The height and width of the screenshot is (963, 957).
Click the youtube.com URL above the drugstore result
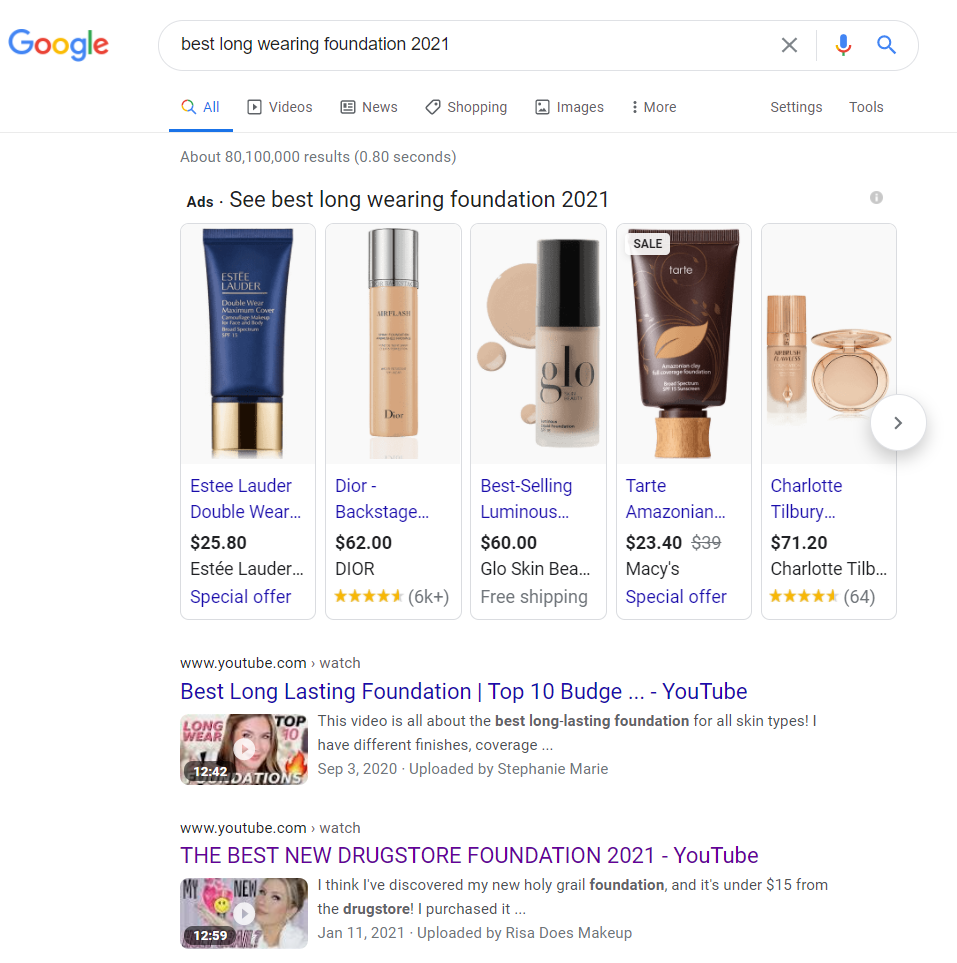pos(270,828)
